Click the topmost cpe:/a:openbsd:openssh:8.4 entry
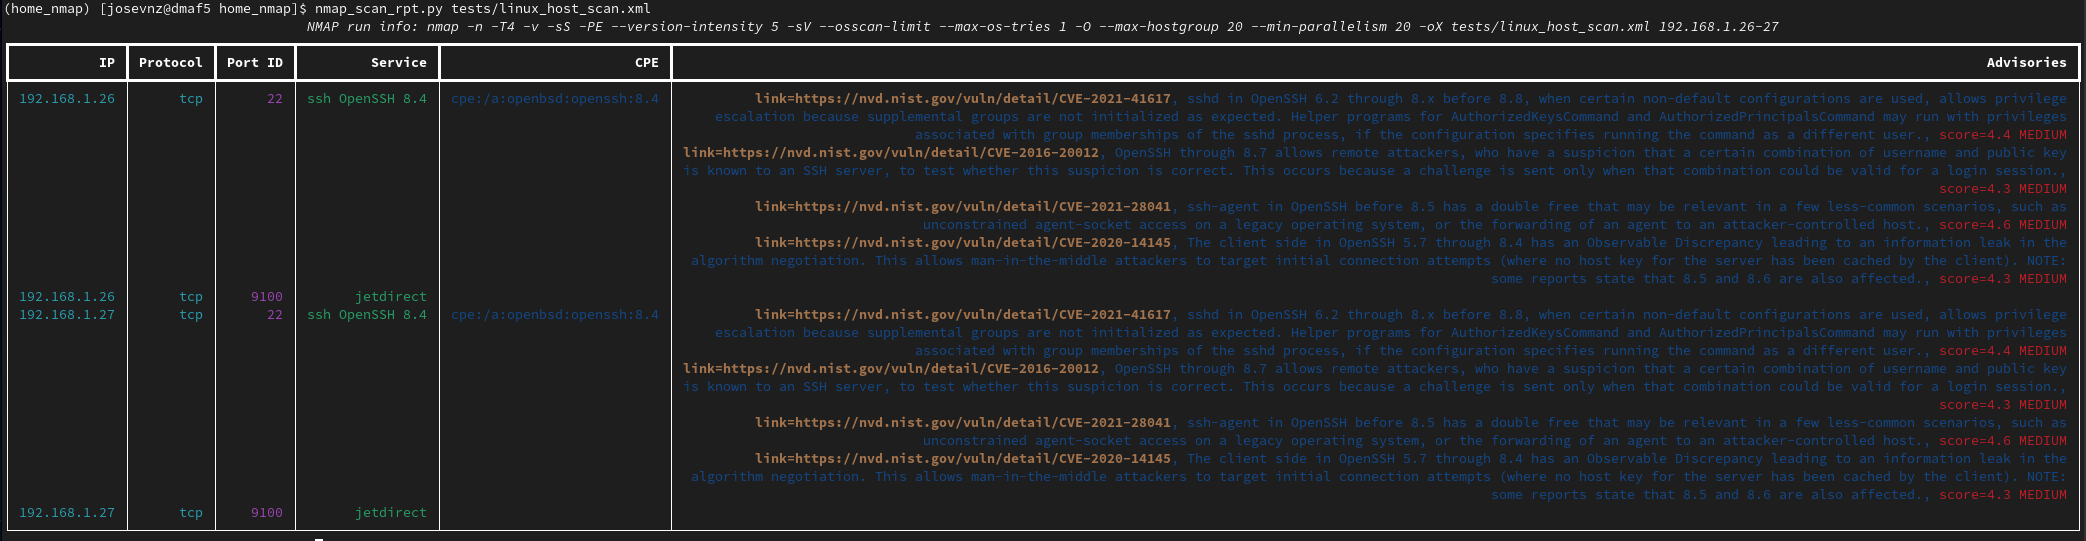The height and width of the screenshot is (541, 2086). click(555, 99)
